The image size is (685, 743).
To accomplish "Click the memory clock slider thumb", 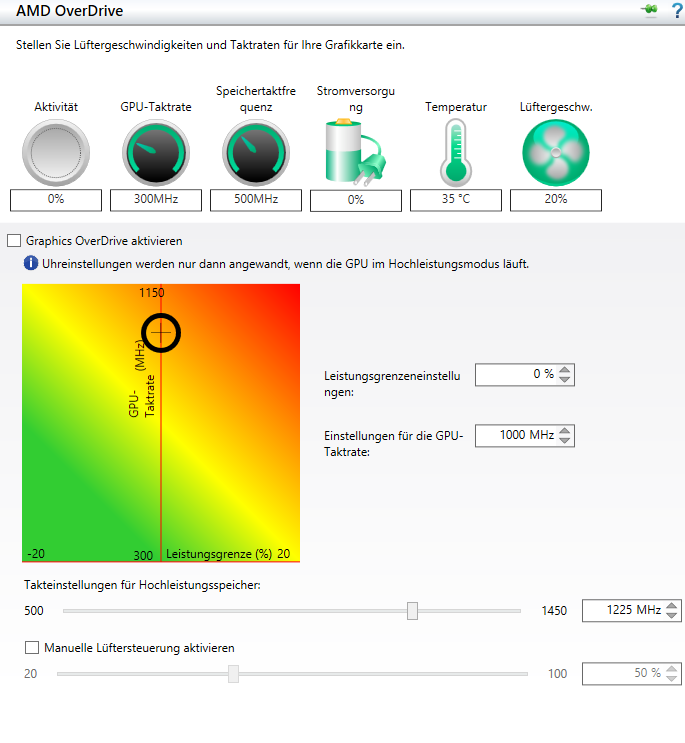I will (413, 611).
